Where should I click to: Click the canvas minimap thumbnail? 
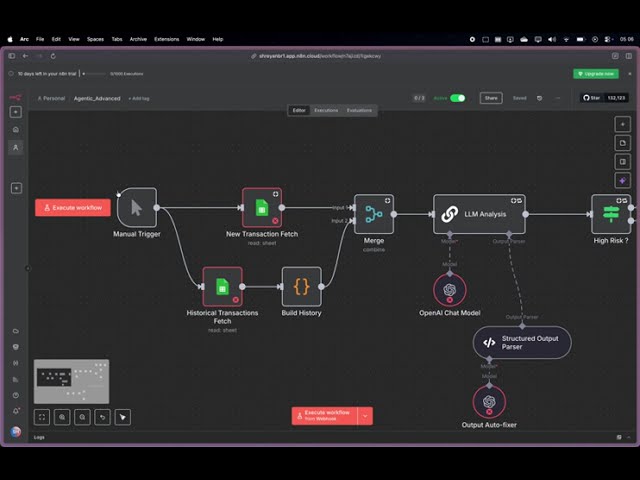click(x=71, y=381)
